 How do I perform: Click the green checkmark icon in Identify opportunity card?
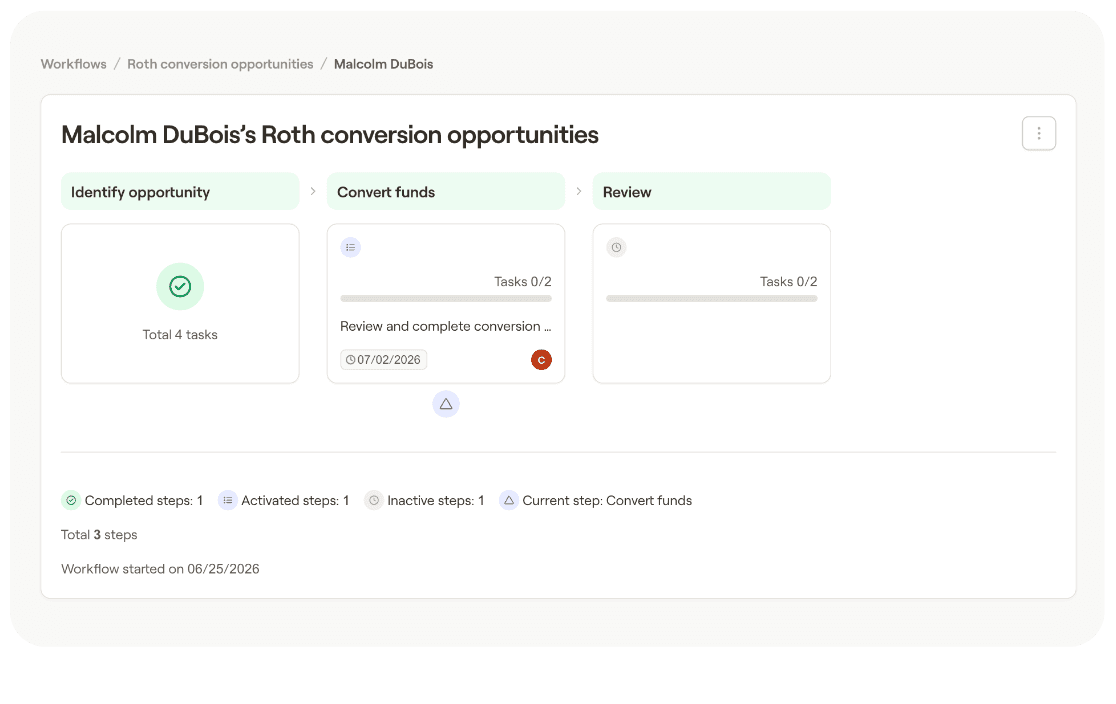[x=180, y=286]
